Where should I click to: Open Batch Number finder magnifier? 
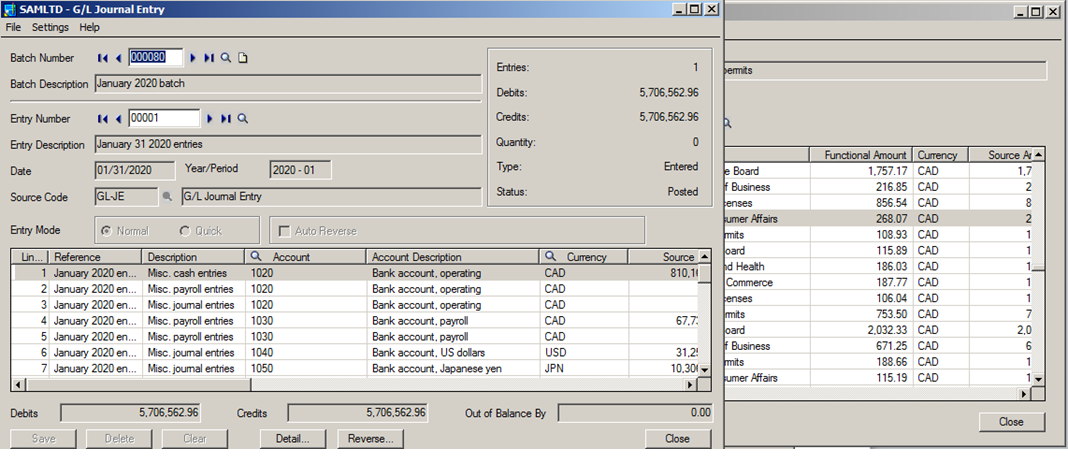[226, 58]
